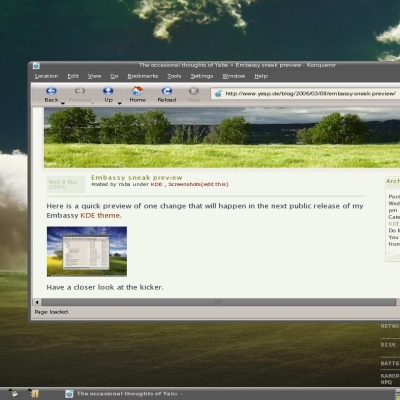The image size is (400, 400).
Task: Open the bookmarks book launcher in the panel
Action: click(x=33, y=393)
